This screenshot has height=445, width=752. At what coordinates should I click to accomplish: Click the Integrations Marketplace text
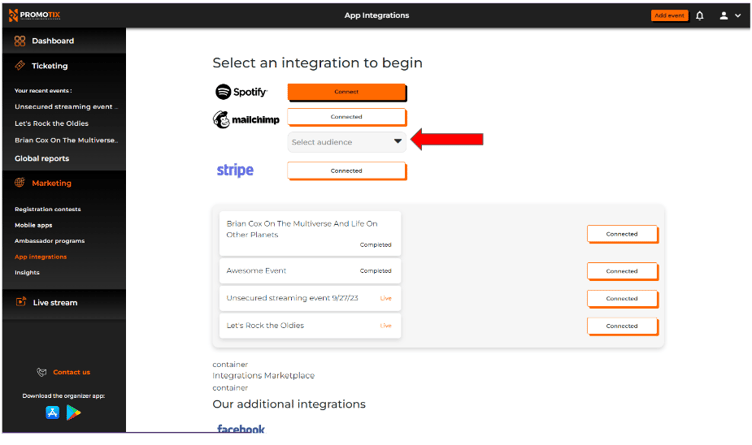pos(263,375)
